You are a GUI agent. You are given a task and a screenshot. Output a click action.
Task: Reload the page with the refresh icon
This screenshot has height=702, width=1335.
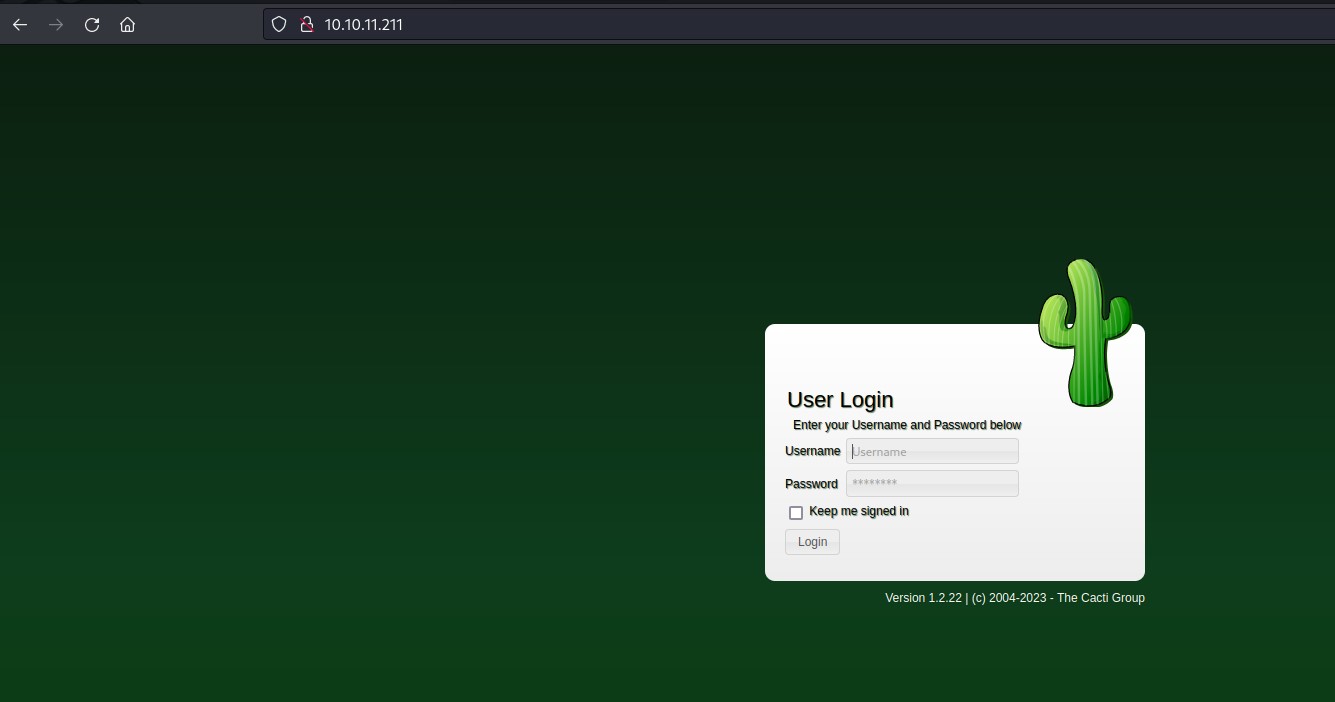coord(92,25)
